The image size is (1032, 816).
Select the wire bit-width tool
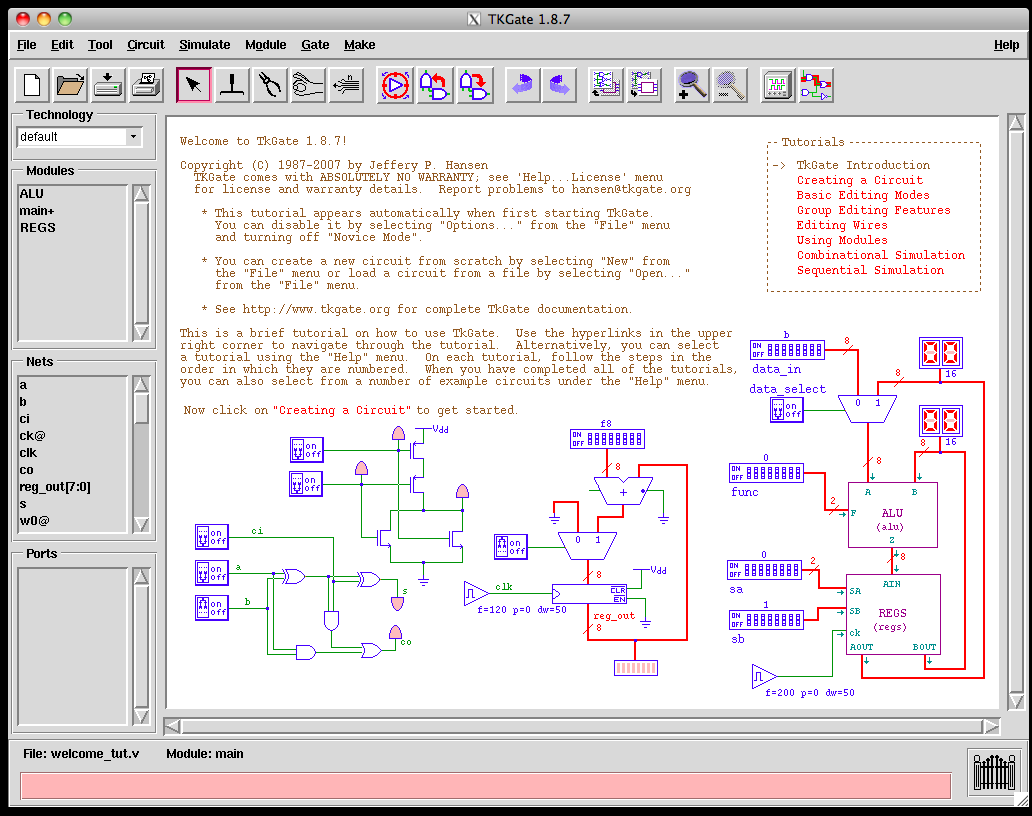pyautogui.click(x=346, y=86)
